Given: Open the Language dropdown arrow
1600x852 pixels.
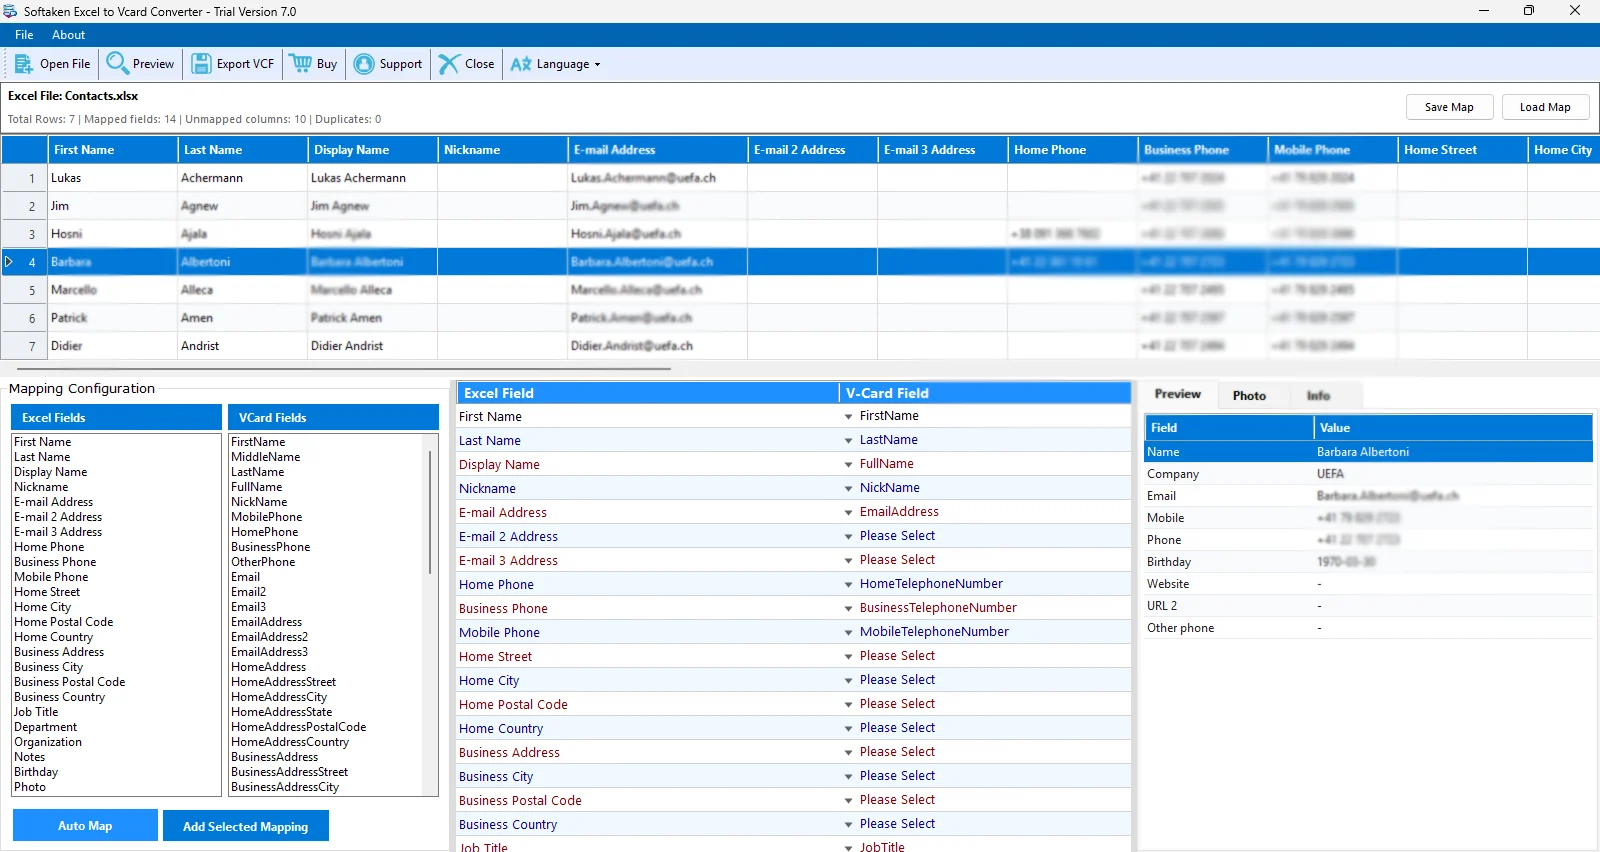Looking at the screenshot, I should (597, 64).
